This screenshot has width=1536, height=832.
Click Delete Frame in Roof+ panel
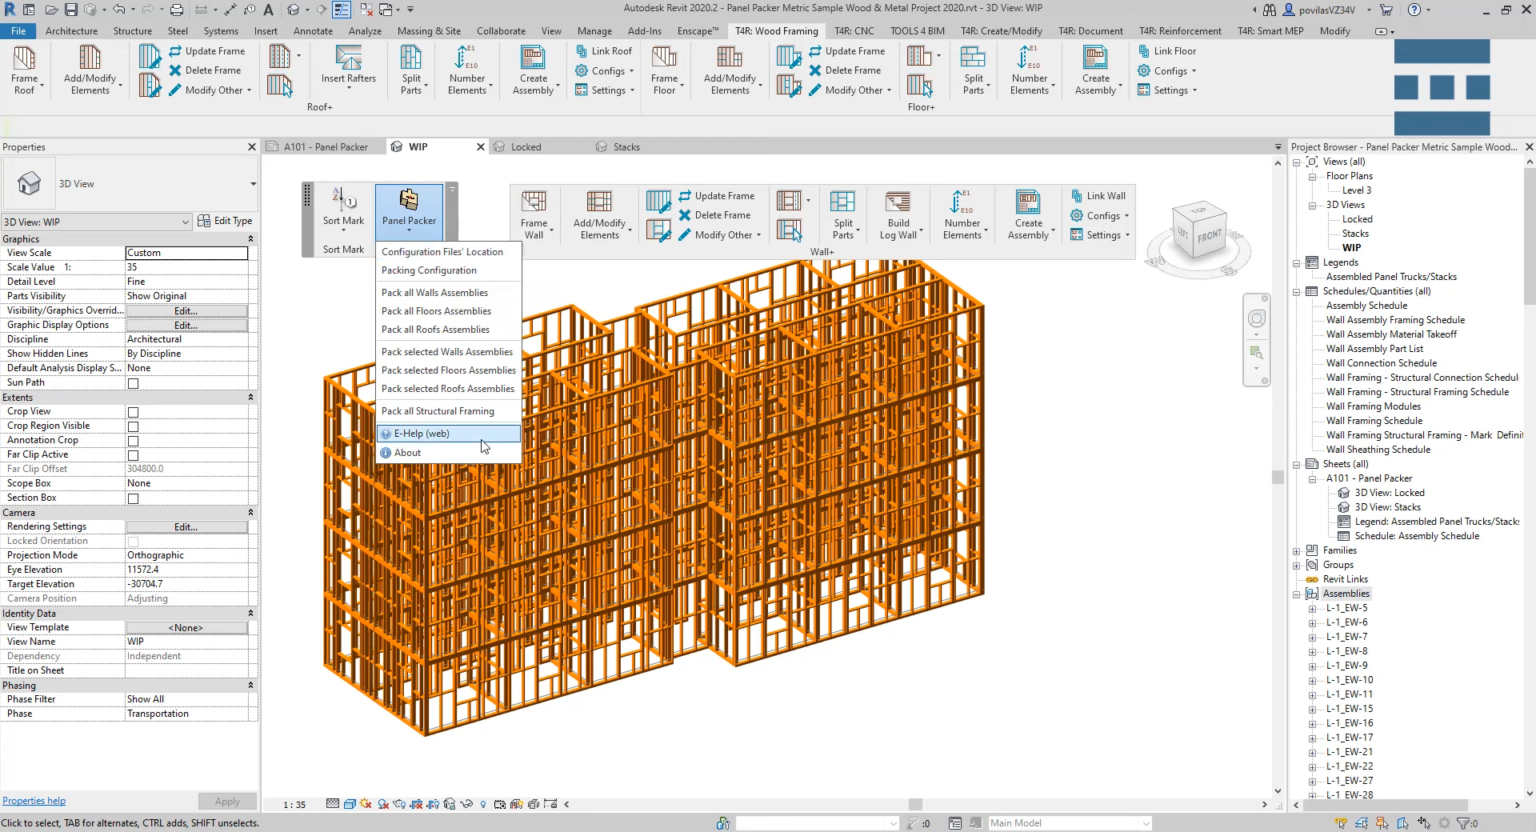pos(204,70)
